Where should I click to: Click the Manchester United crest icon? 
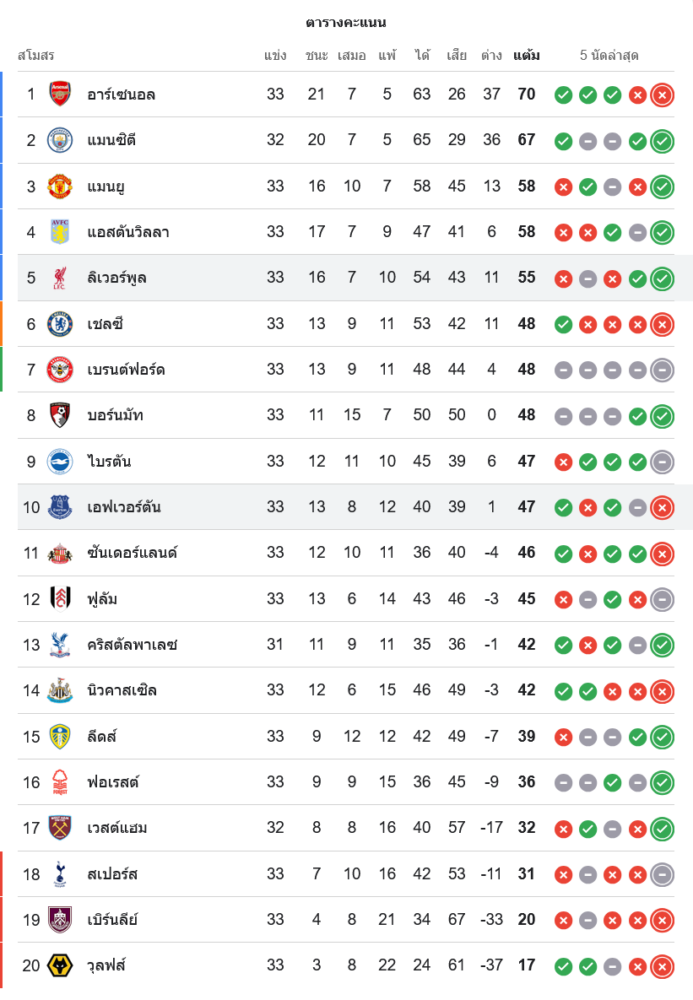(x=61, y=186)
